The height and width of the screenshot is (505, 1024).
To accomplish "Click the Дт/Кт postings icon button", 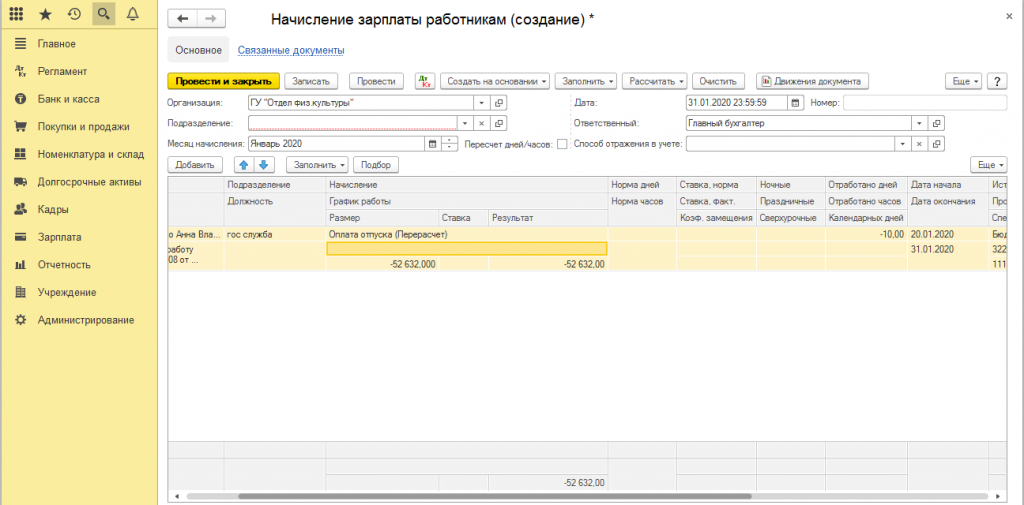I will 424,81.
